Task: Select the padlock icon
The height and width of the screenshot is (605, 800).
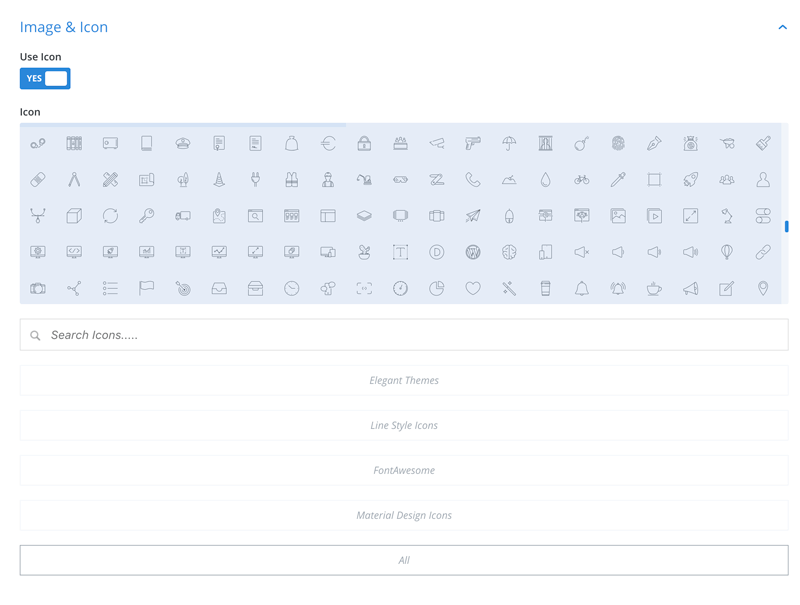Action: 364,142
